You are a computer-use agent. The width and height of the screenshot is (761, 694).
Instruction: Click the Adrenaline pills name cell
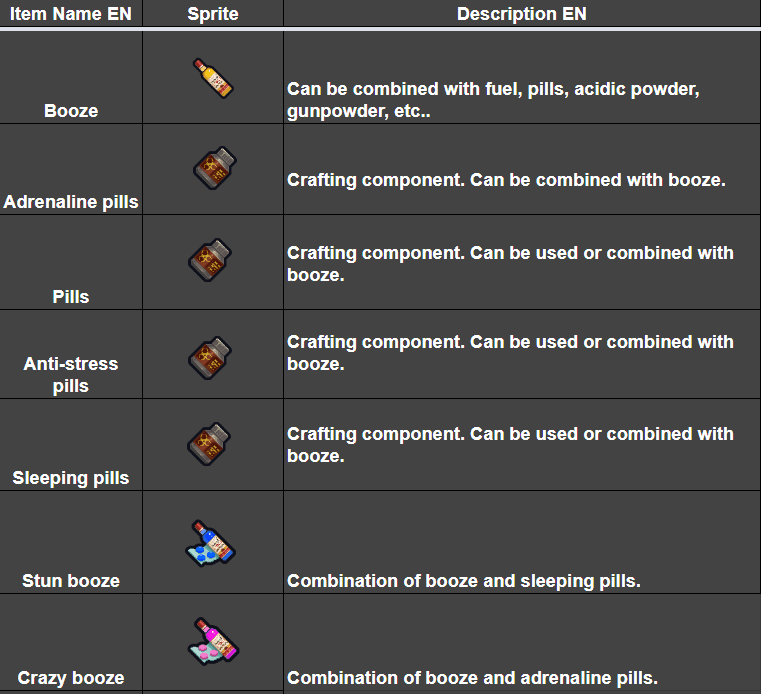pyautogui.click(x=71, y=202)
